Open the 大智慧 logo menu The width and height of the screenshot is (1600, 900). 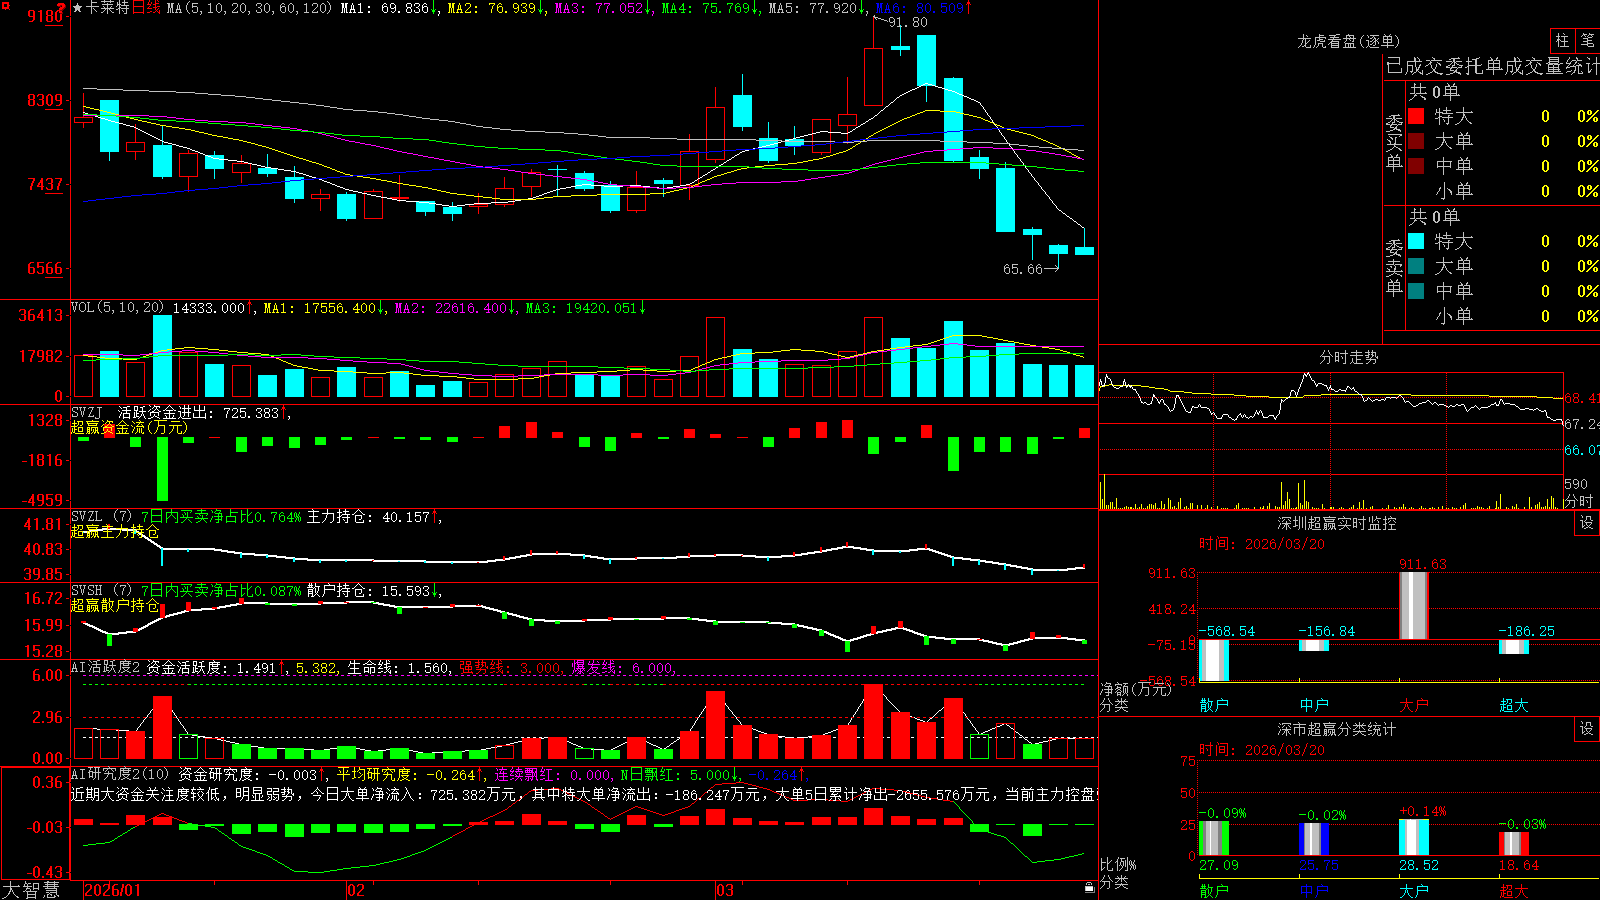31,890
